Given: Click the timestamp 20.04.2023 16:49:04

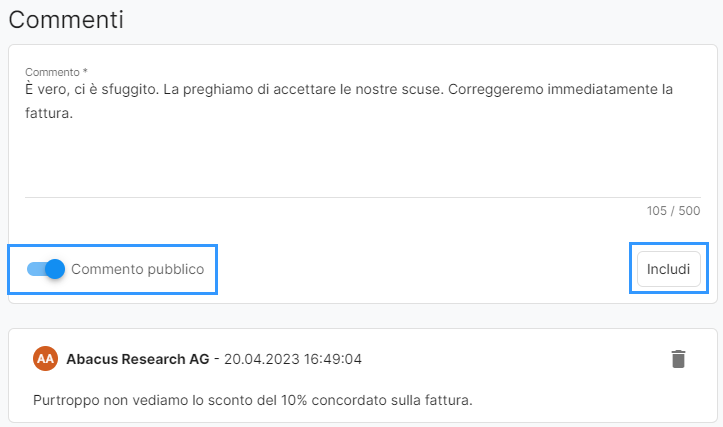Looking at the screenshot, I should tap(293, 359).
